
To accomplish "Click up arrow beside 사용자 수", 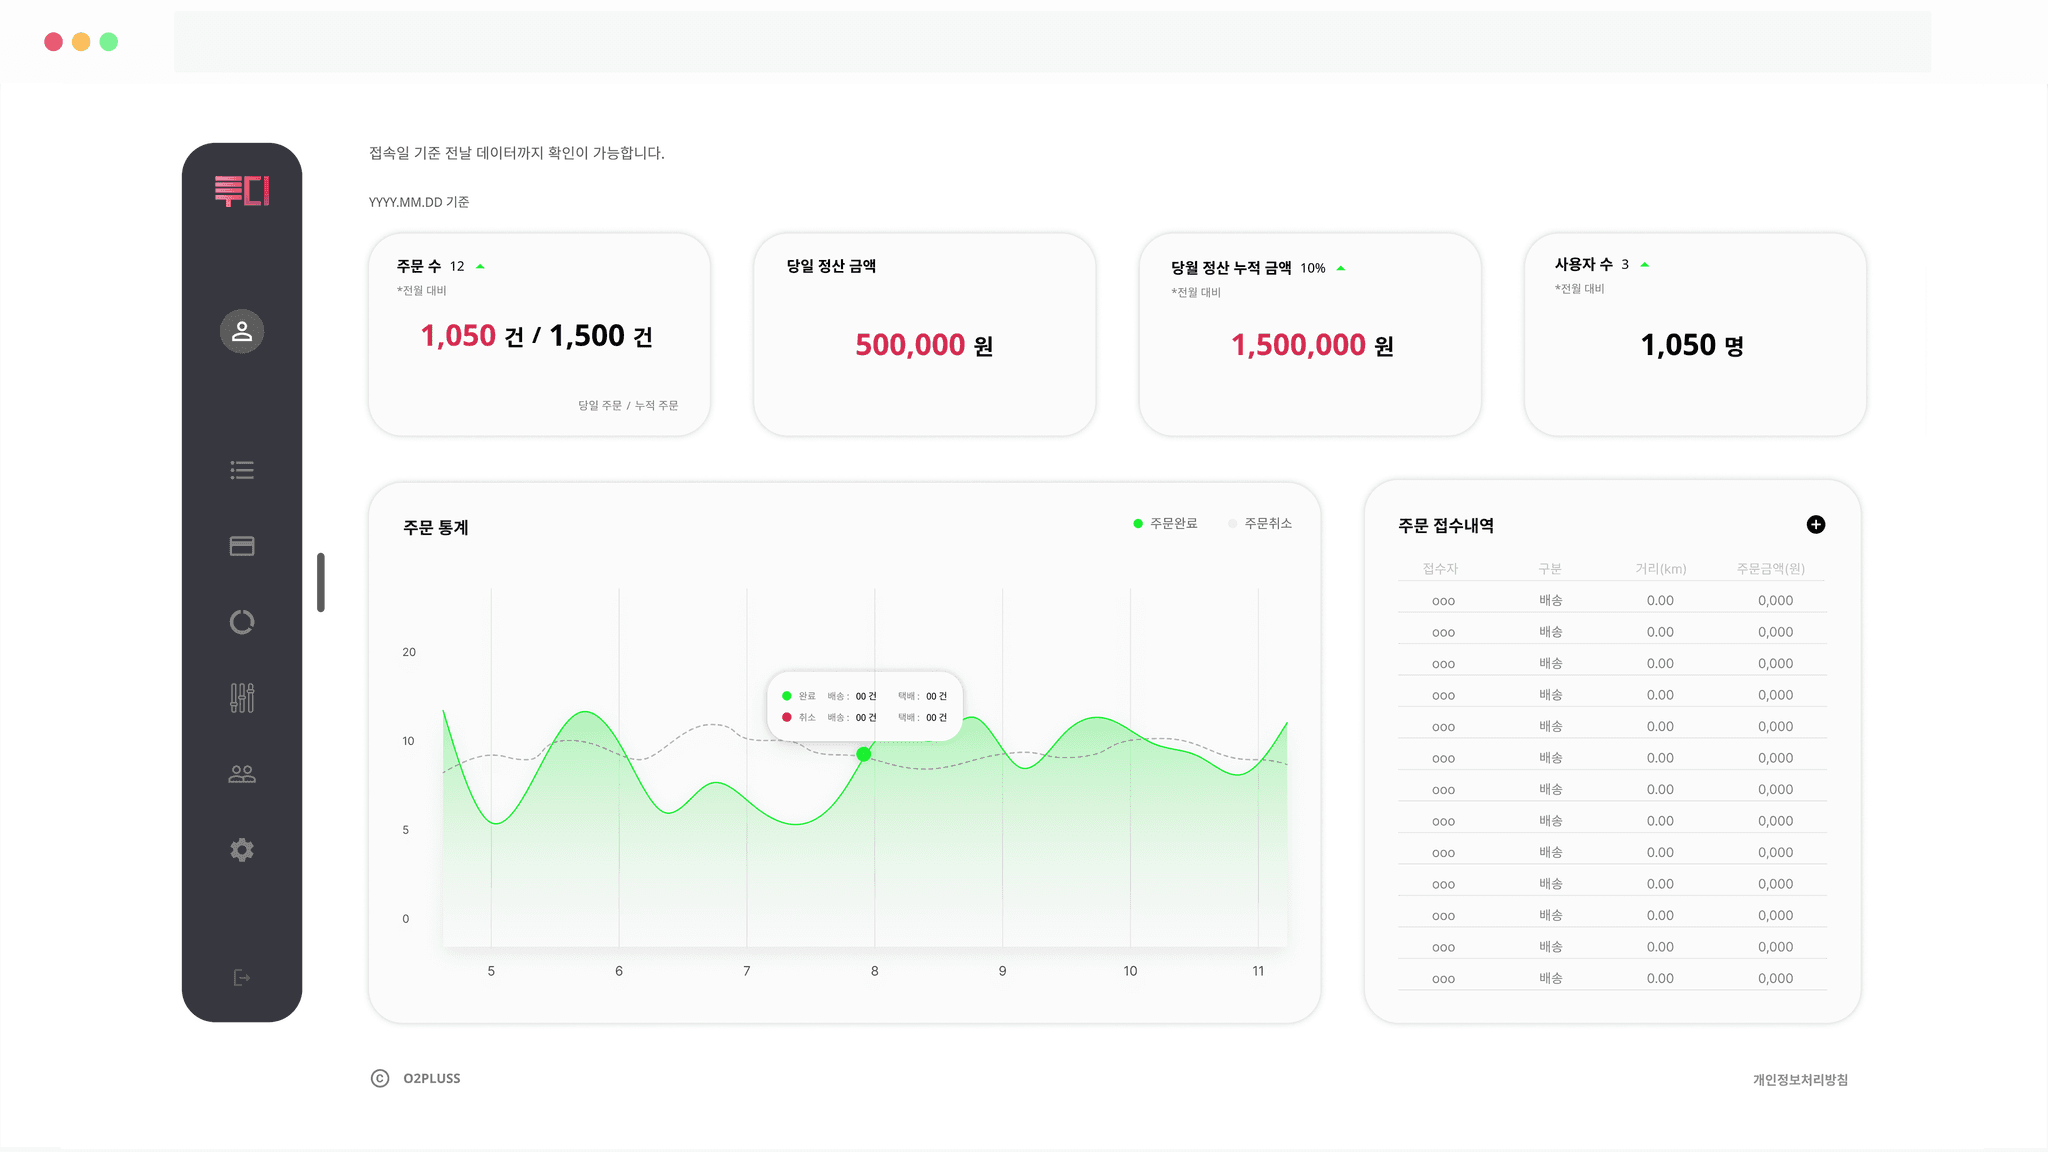I will 1645,265.
